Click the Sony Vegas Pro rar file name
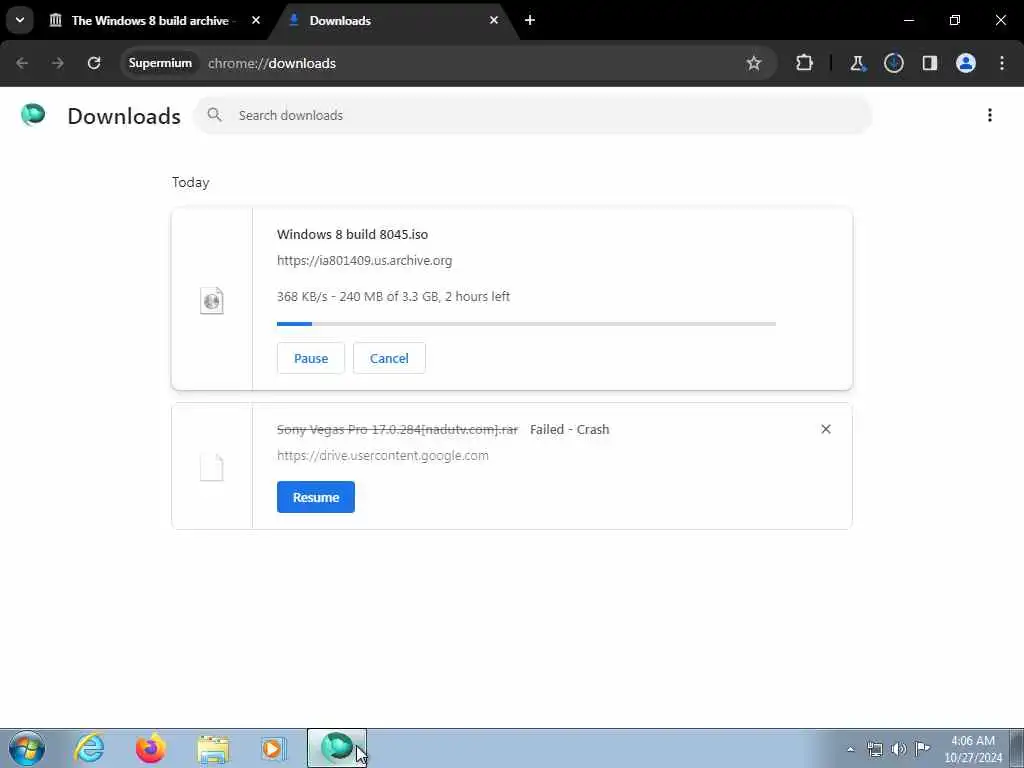The image size is (1024, 768). tap(397, 430)
